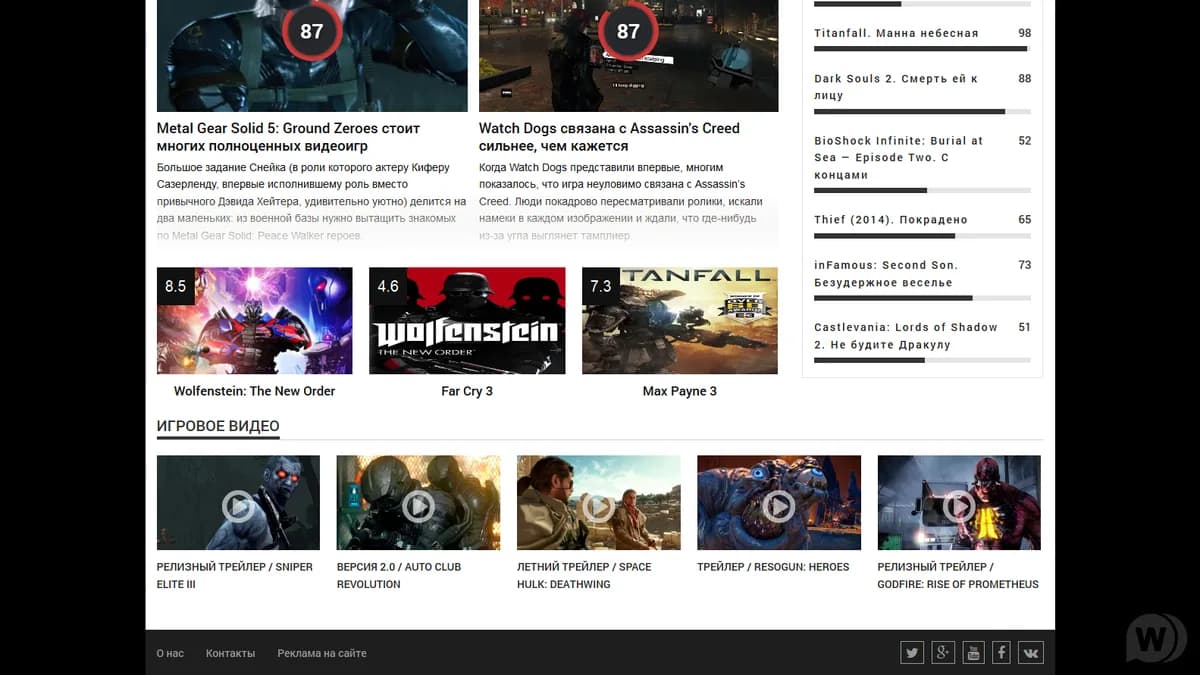The image size is (1200, 675).
Task: Open 'inFamous: Second Son' review
Action: pyautogui.click(x=886, y=274)
